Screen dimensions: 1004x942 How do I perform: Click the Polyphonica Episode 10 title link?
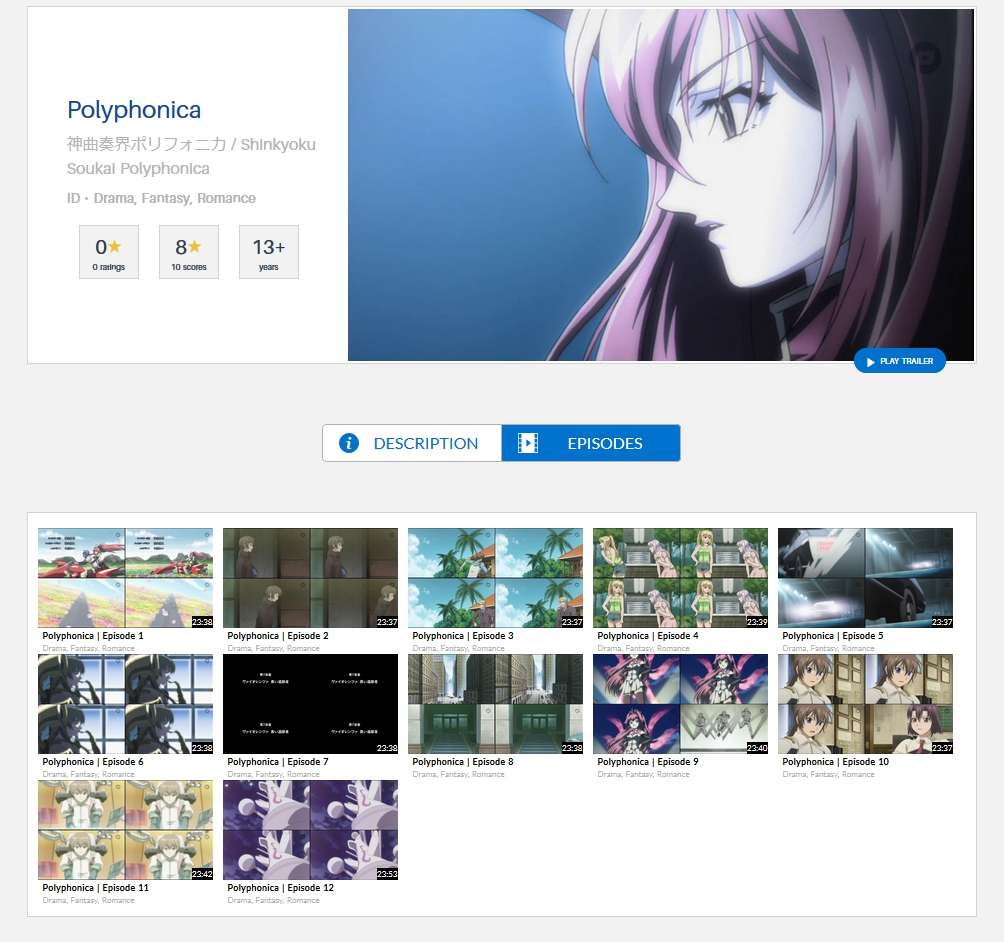(835, 762)
